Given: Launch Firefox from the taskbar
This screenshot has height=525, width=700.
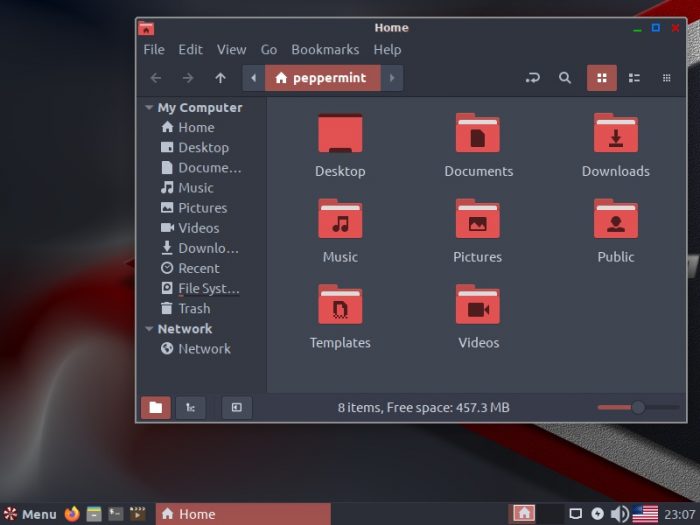Looking at the screenshot, I should point(72,514).
